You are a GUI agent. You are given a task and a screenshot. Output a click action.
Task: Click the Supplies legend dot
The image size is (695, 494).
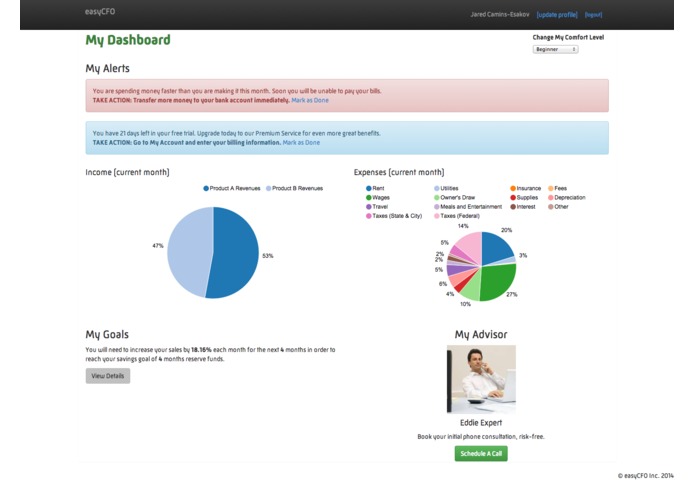pyautogui.click(x=513, y=198)
